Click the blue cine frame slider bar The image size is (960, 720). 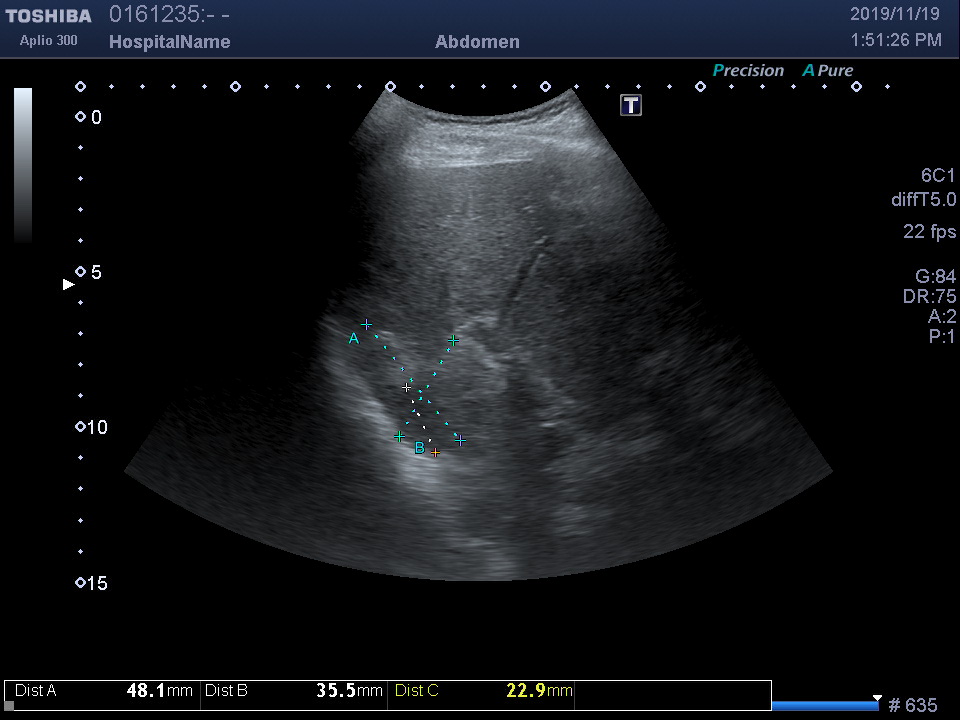[x=825, y=705]
